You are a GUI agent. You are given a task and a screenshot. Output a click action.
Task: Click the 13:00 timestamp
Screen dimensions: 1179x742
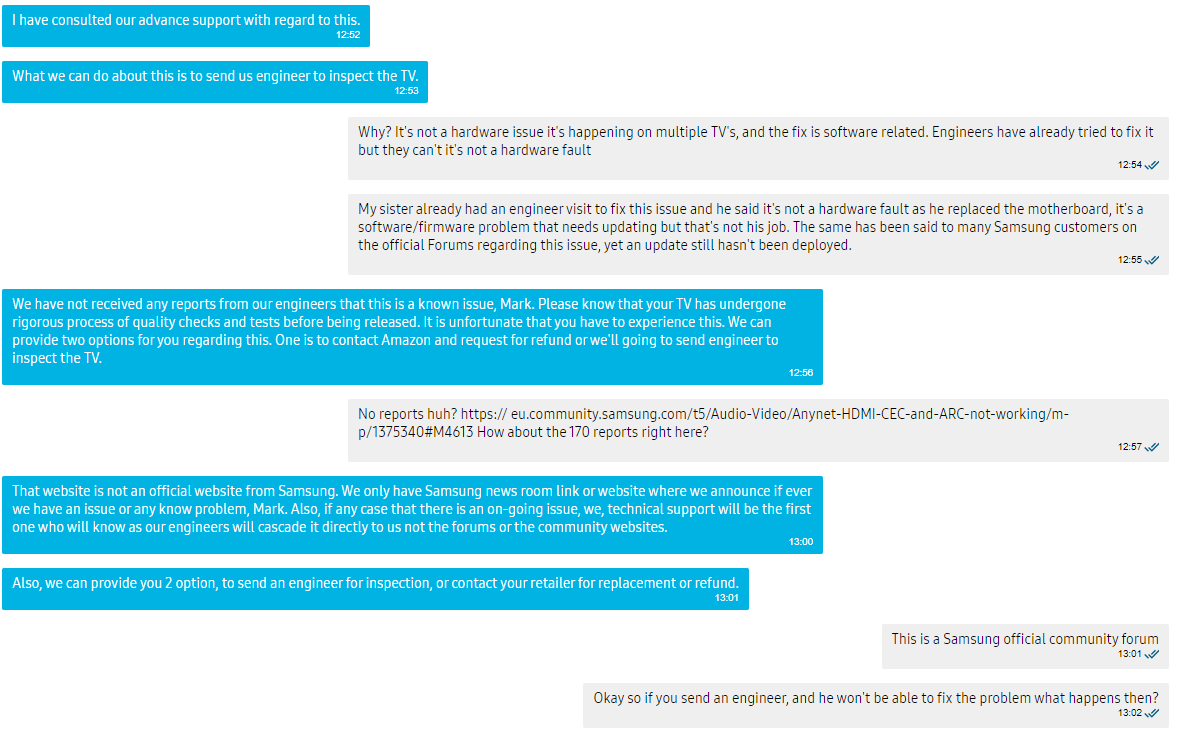801,541
